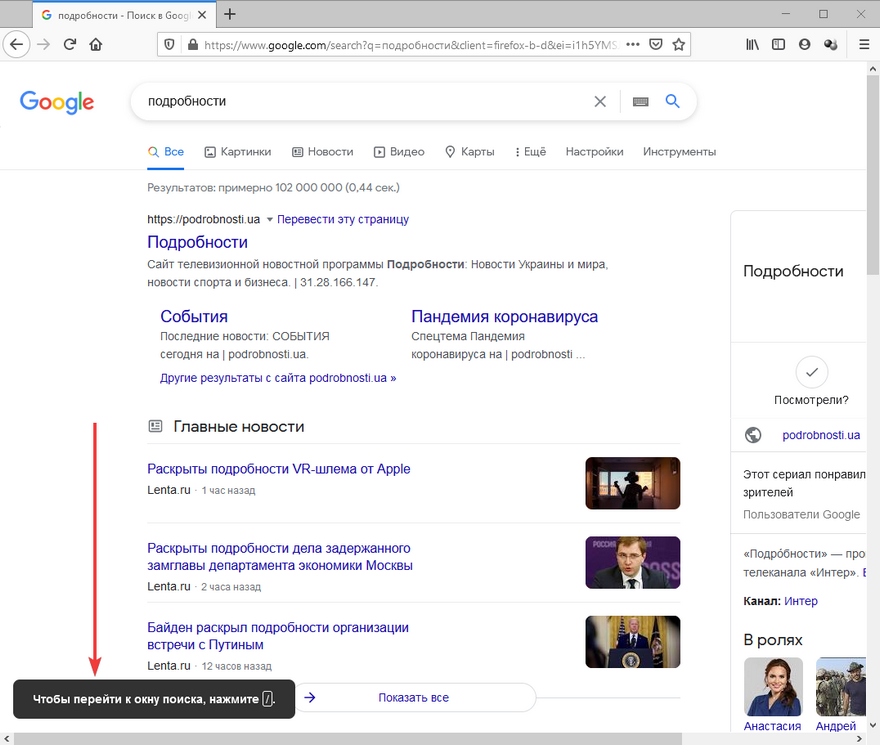Open Firefox account icon
This screenshot has height=745, width=880.
(804, 44)
